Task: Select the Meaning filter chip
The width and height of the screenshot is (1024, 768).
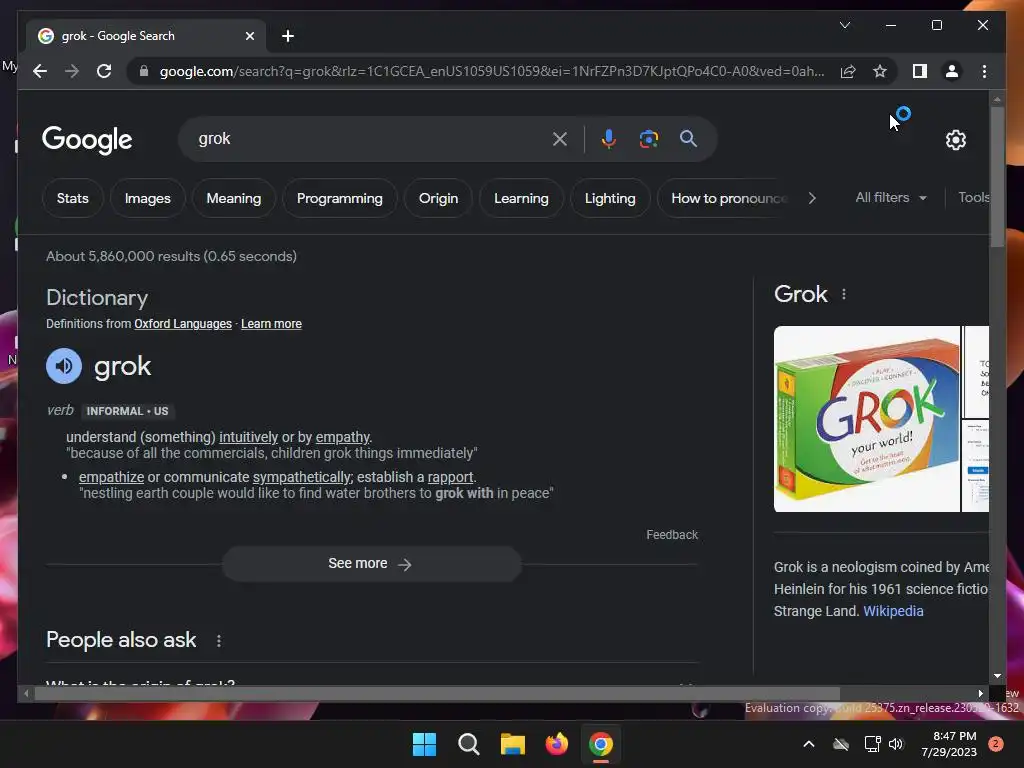Action: point(234,198)
